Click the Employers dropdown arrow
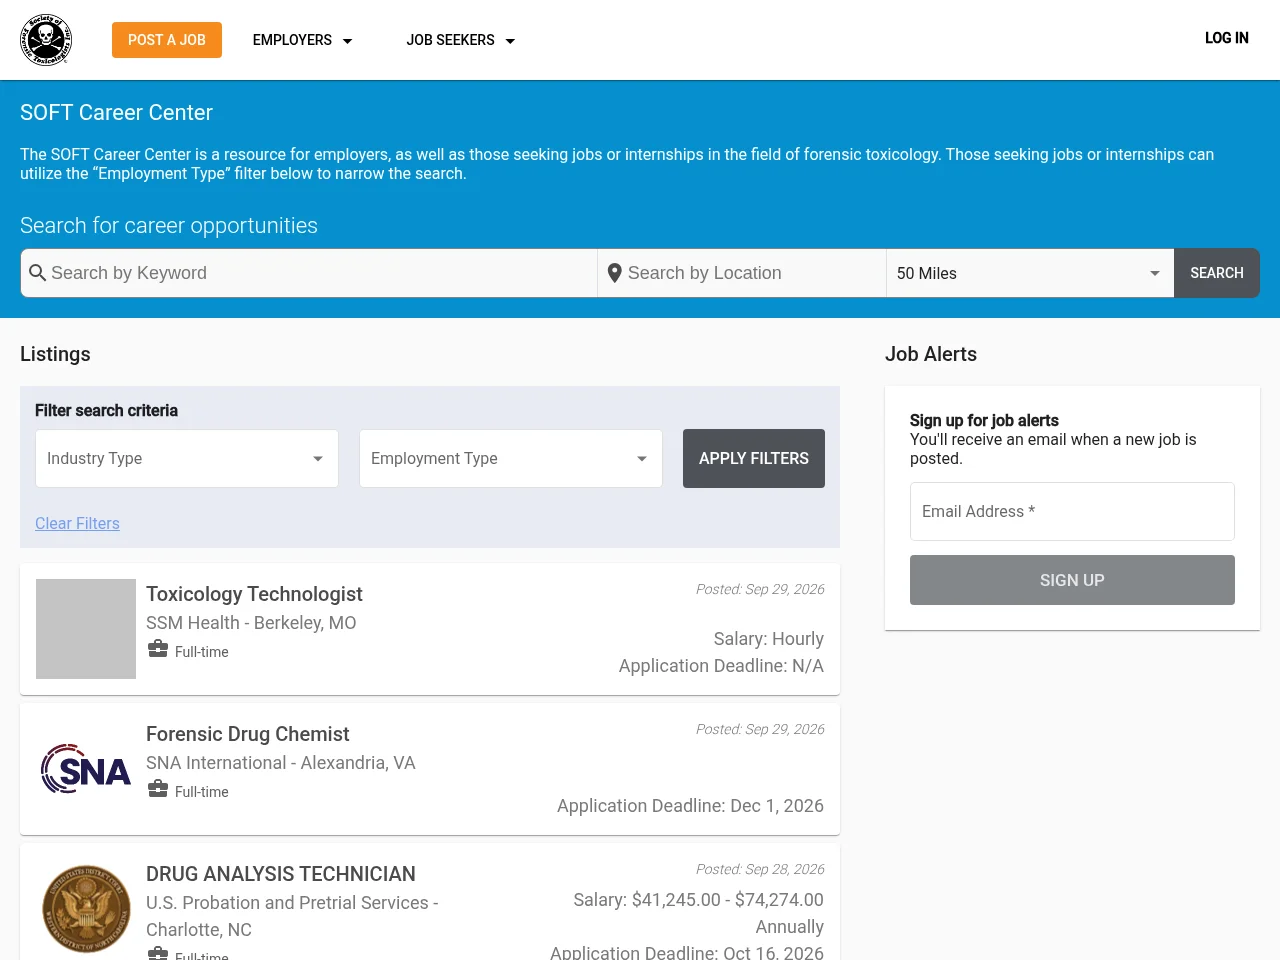Viewport: 1280px width, 960px height. pos(348,41)
